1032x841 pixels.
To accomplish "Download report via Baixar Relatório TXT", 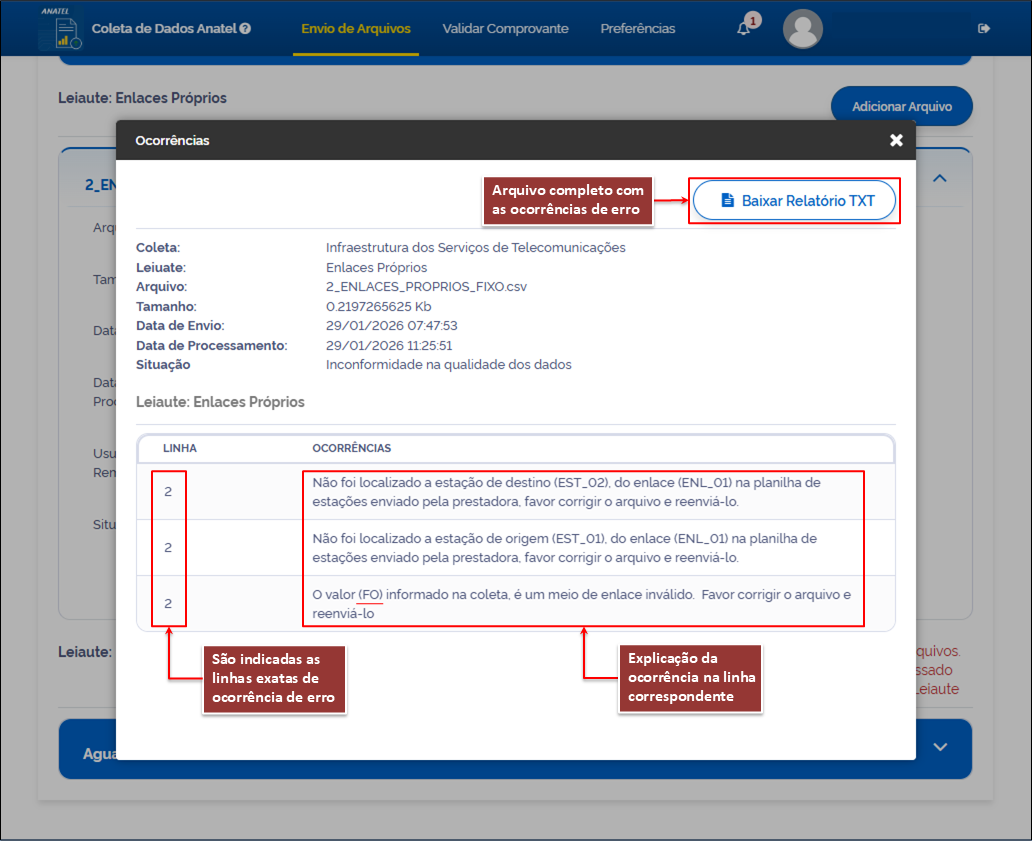I will [796, 201].
